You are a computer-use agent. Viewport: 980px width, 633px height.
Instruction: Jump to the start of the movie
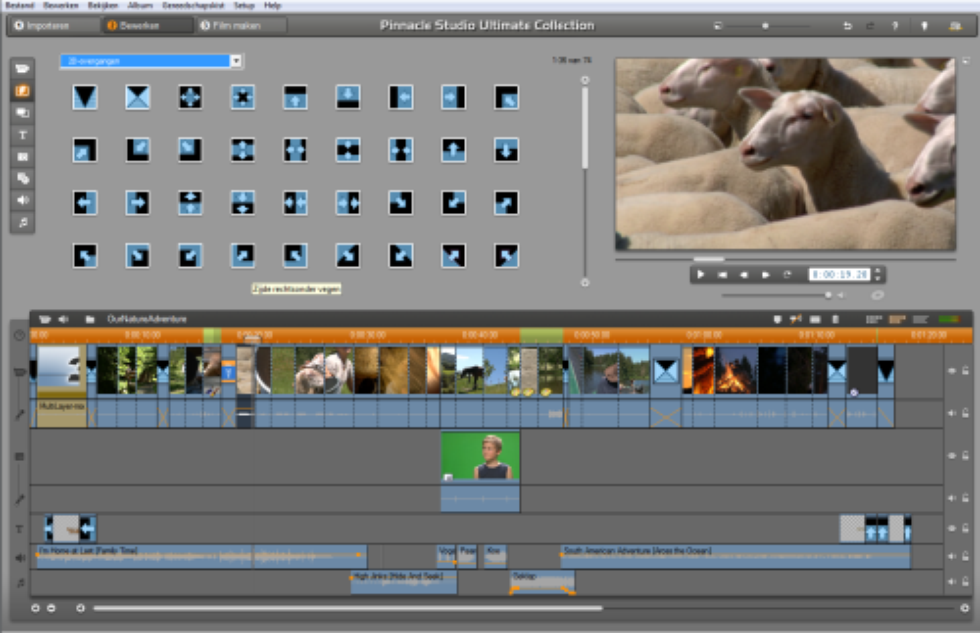(722, 274)
